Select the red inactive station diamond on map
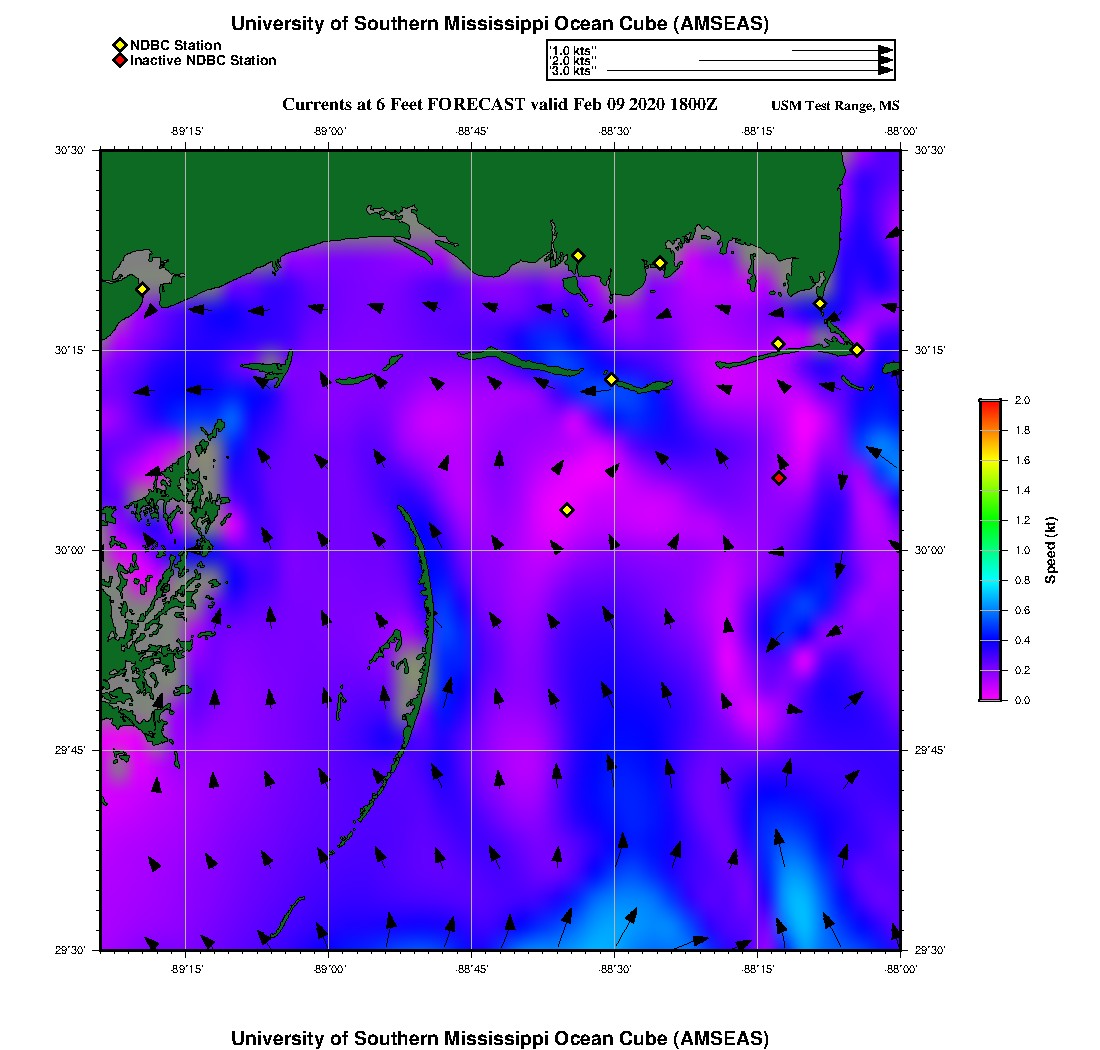The image size is (1100, 1050). coord(779,478)
